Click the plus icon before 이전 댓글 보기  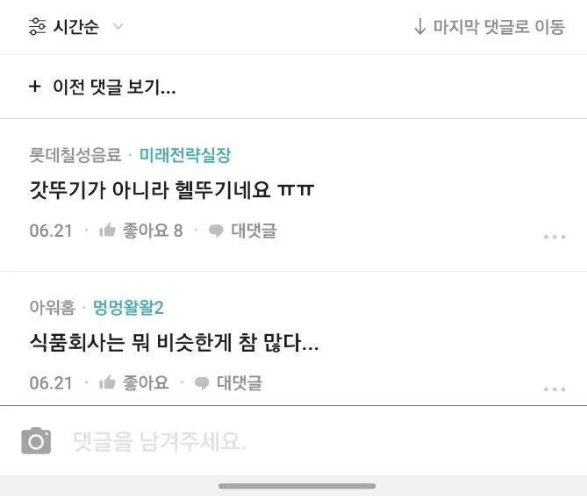(x=35, y=86)
